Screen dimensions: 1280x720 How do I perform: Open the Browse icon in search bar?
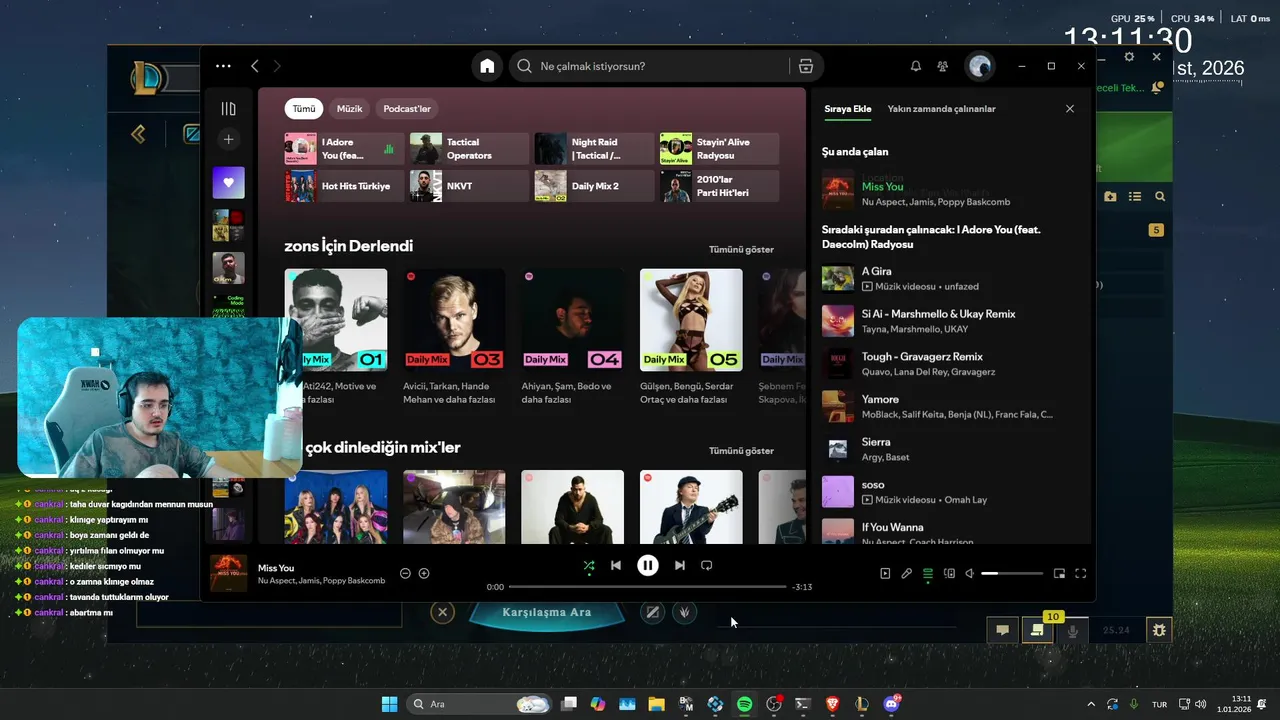click(806, 66)
